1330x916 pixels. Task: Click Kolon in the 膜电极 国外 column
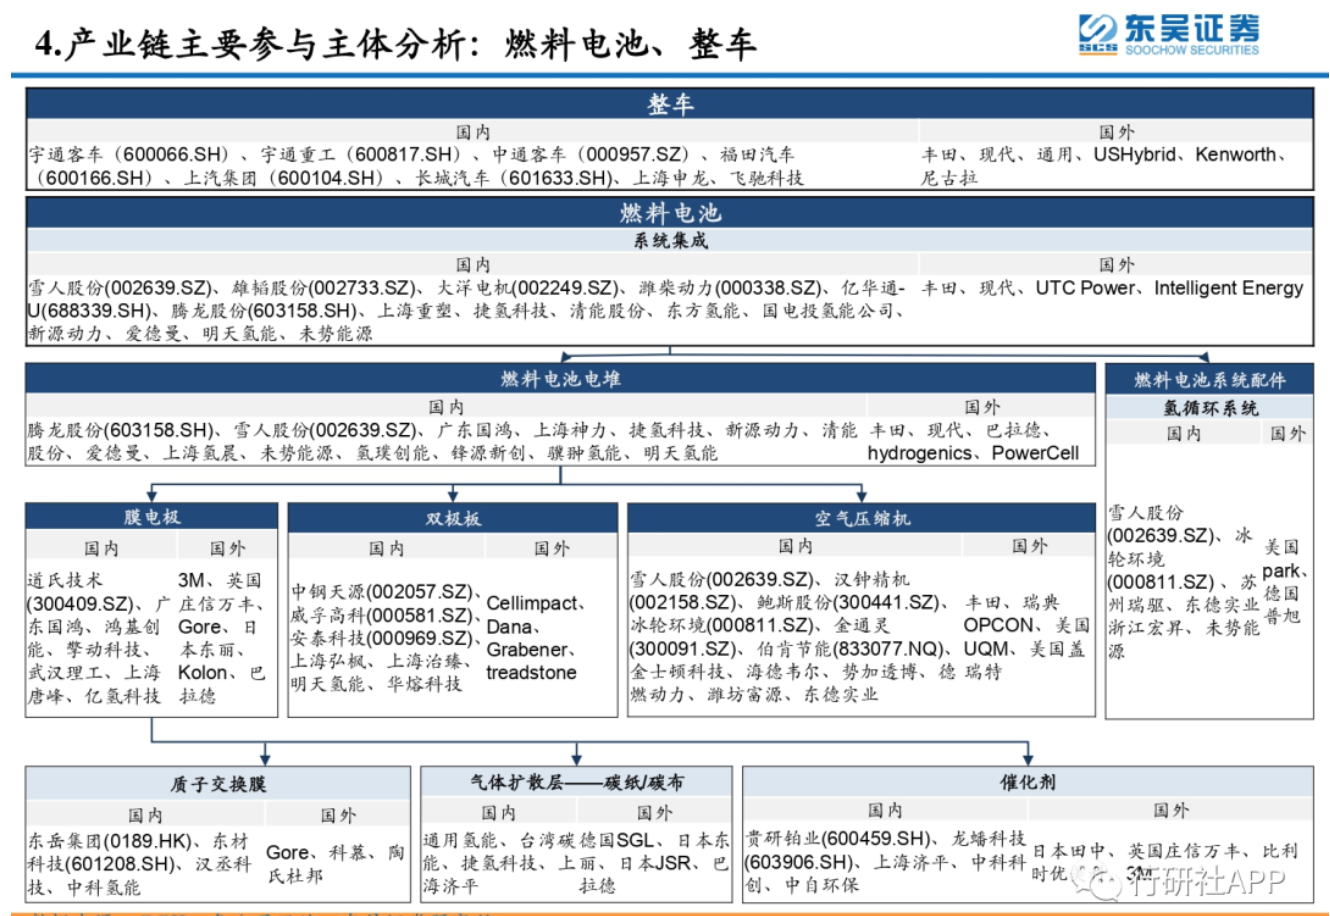pos(203,673)
